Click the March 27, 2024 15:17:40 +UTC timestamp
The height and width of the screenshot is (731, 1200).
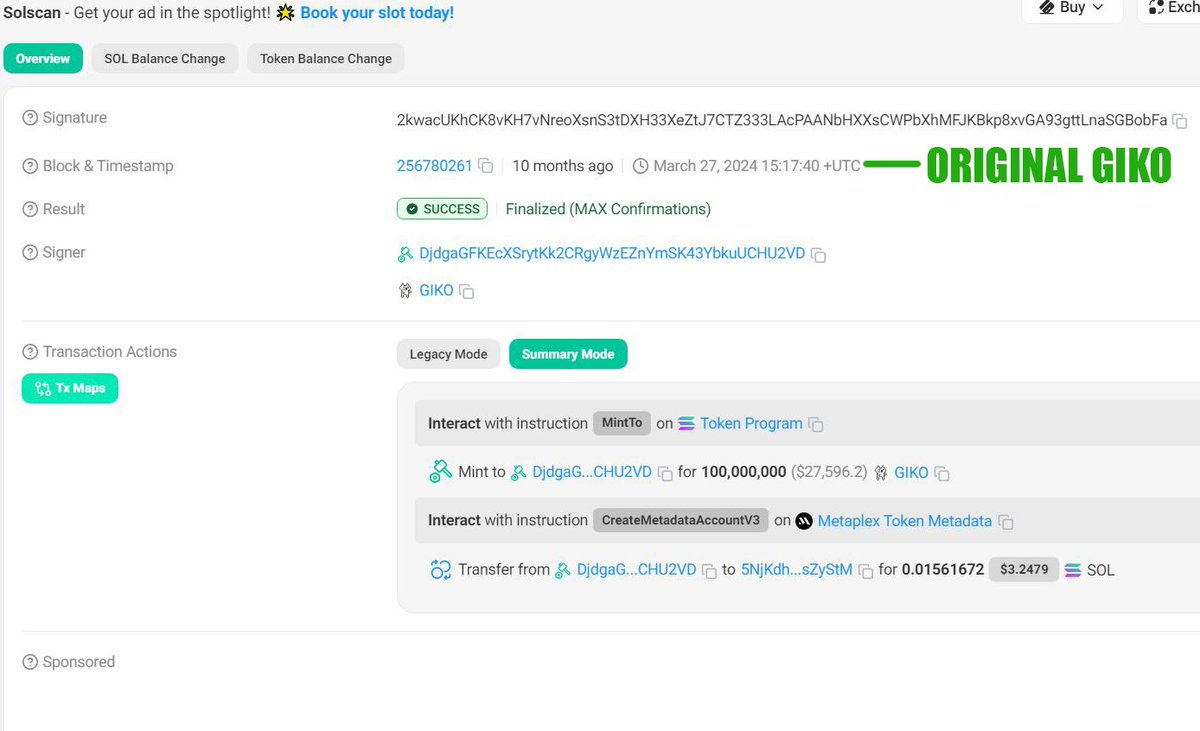(757, 166)
